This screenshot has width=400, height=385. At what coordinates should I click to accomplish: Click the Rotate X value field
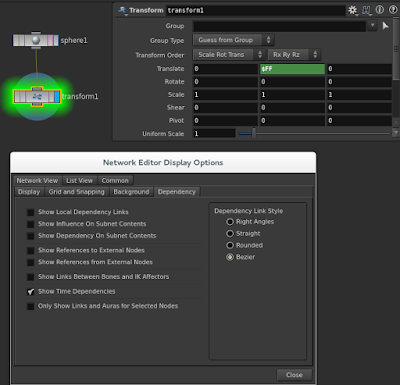[225, 82]
